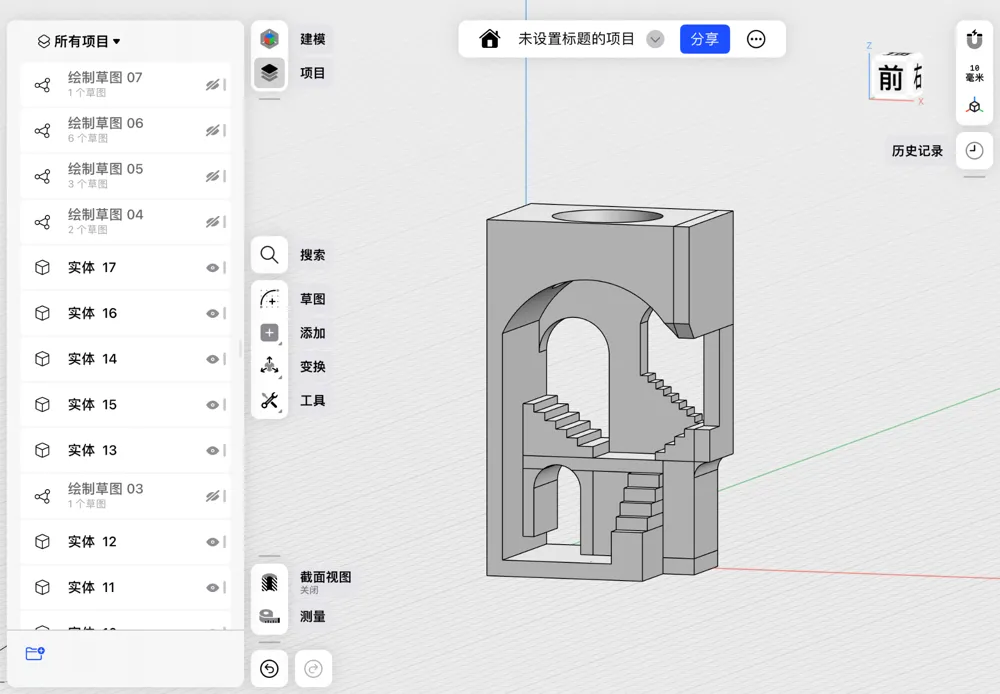
Task: Hide 实体 12 with its eye icon
Action: (212, 542)
